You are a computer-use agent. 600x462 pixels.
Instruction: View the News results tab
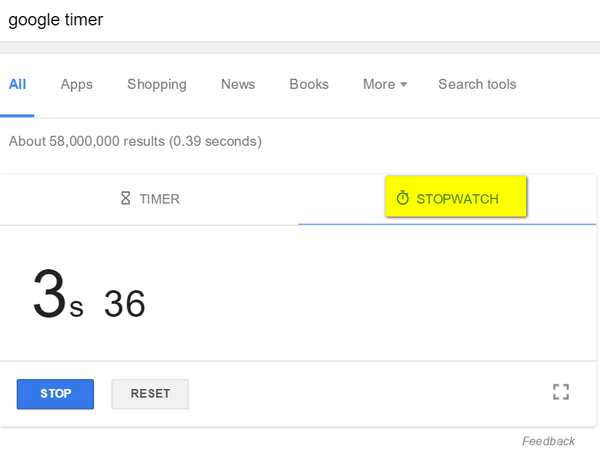coord(238,84)
